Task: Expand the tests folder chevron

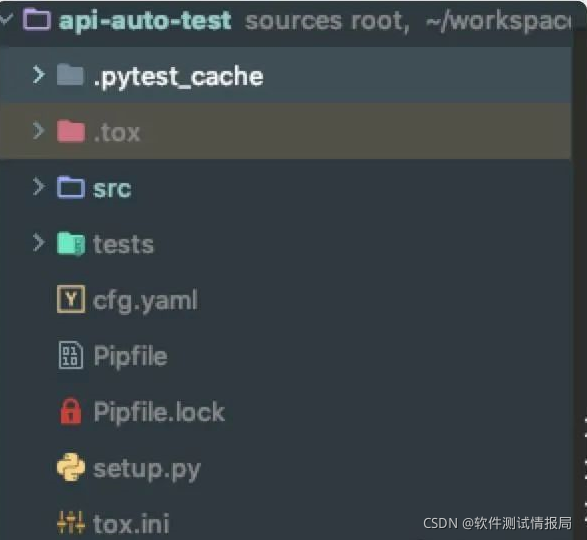Action: pyautogui.click(x=39, y=243)
